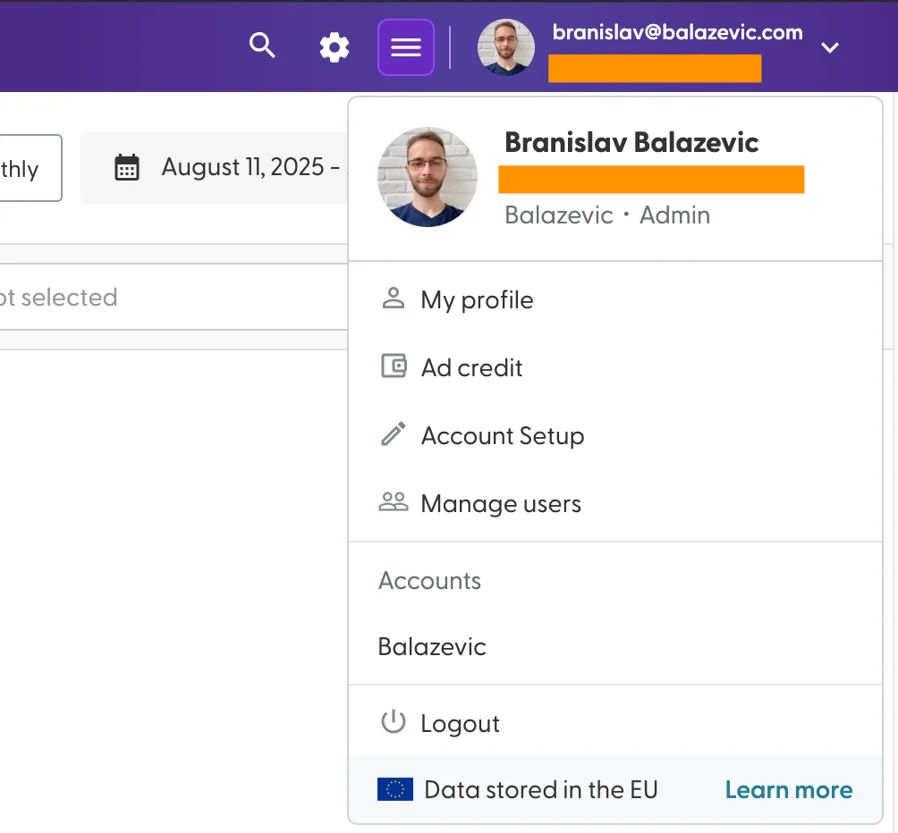This screenshot has height=833, width=898.
Task: Open Account Setup menu item
Action: tap(615, 436)
